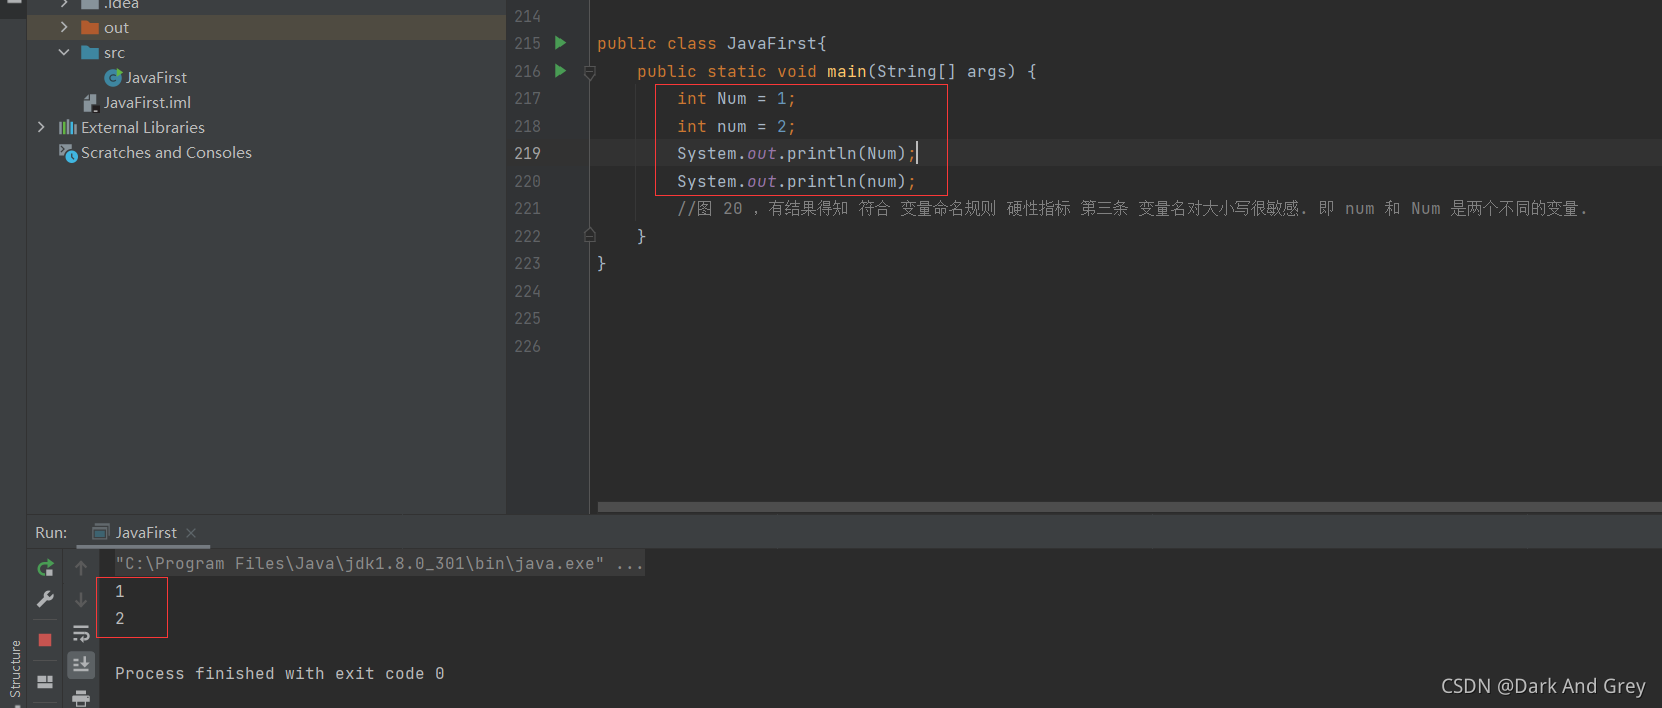Click the JavaFirst class icon in tree

pyautogui.click(x=113, y=77)
